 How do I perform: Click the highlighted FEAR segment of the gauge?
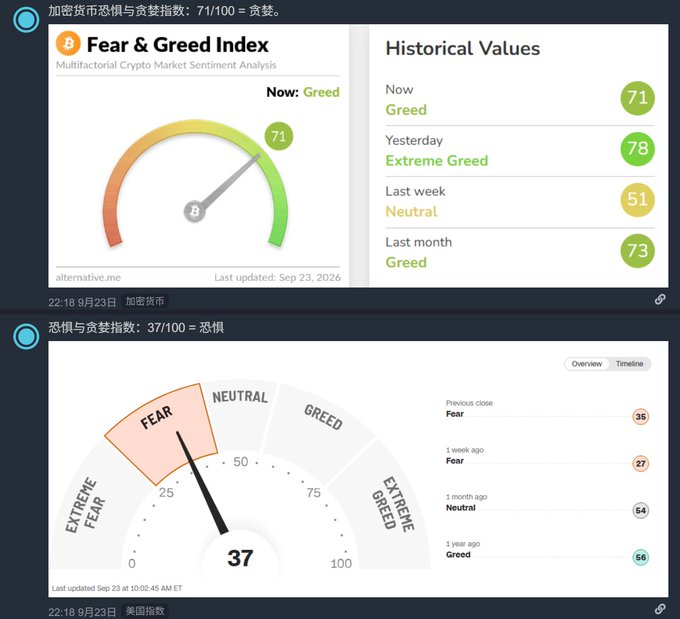pos(161,432)
